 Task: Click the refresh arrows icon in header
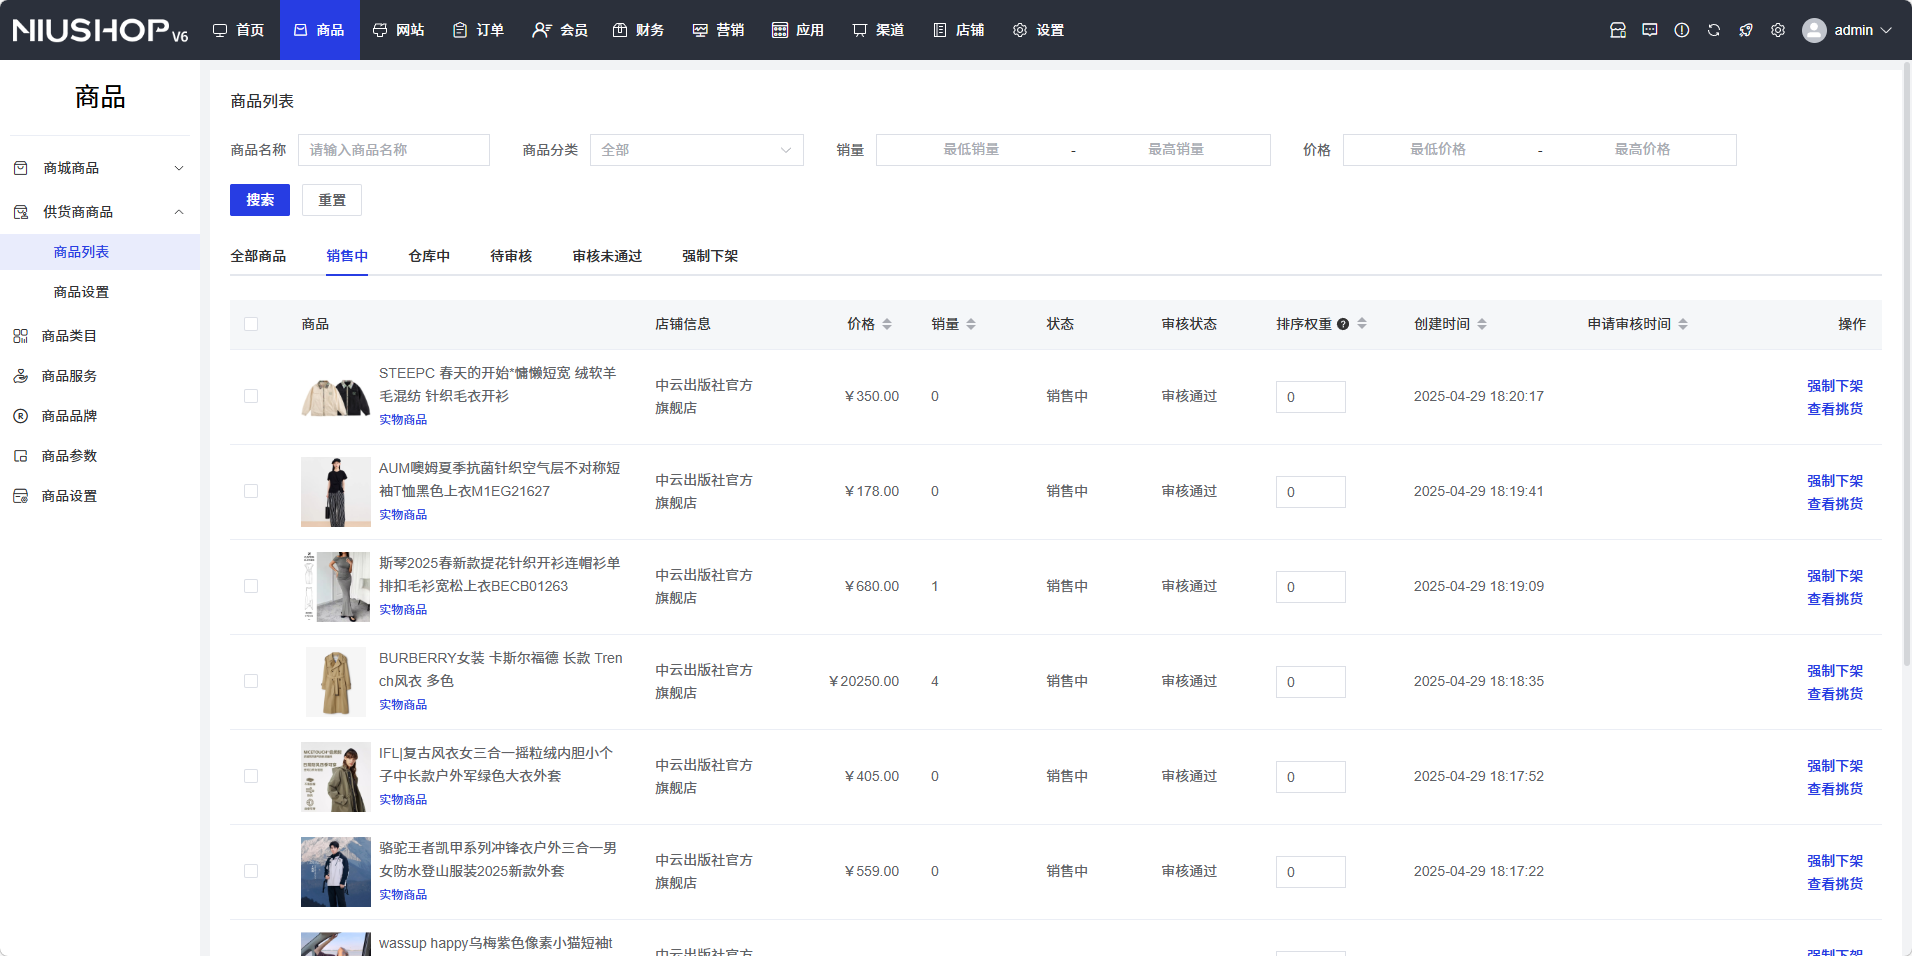pyautogui.click(x=1714, y=30)
